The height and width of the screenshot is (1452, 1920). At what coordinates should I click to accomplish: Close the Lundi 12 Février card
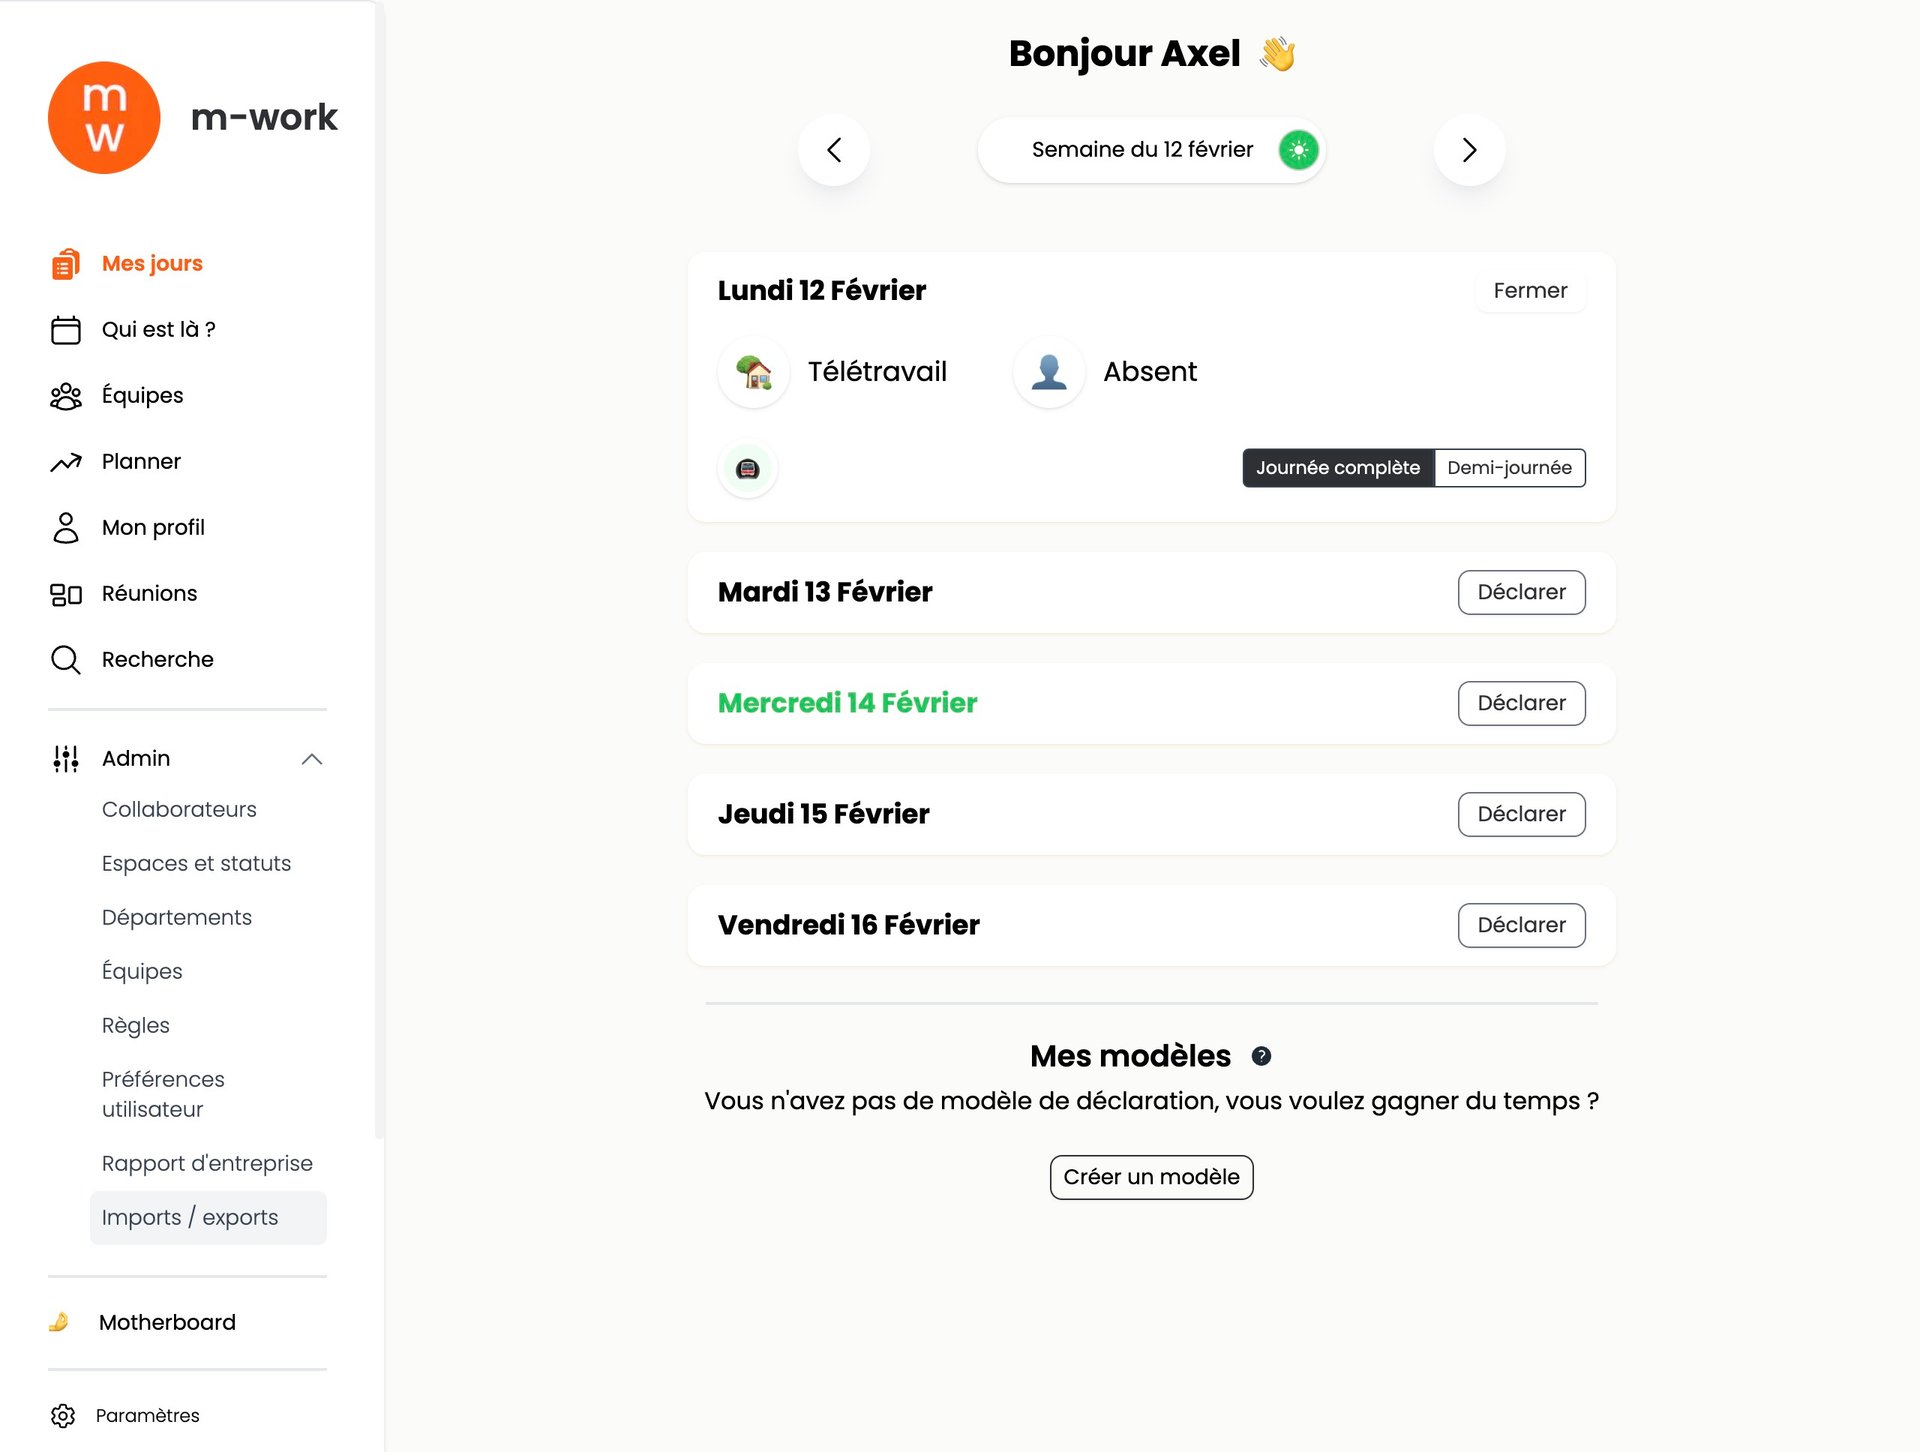point(1530,291)
